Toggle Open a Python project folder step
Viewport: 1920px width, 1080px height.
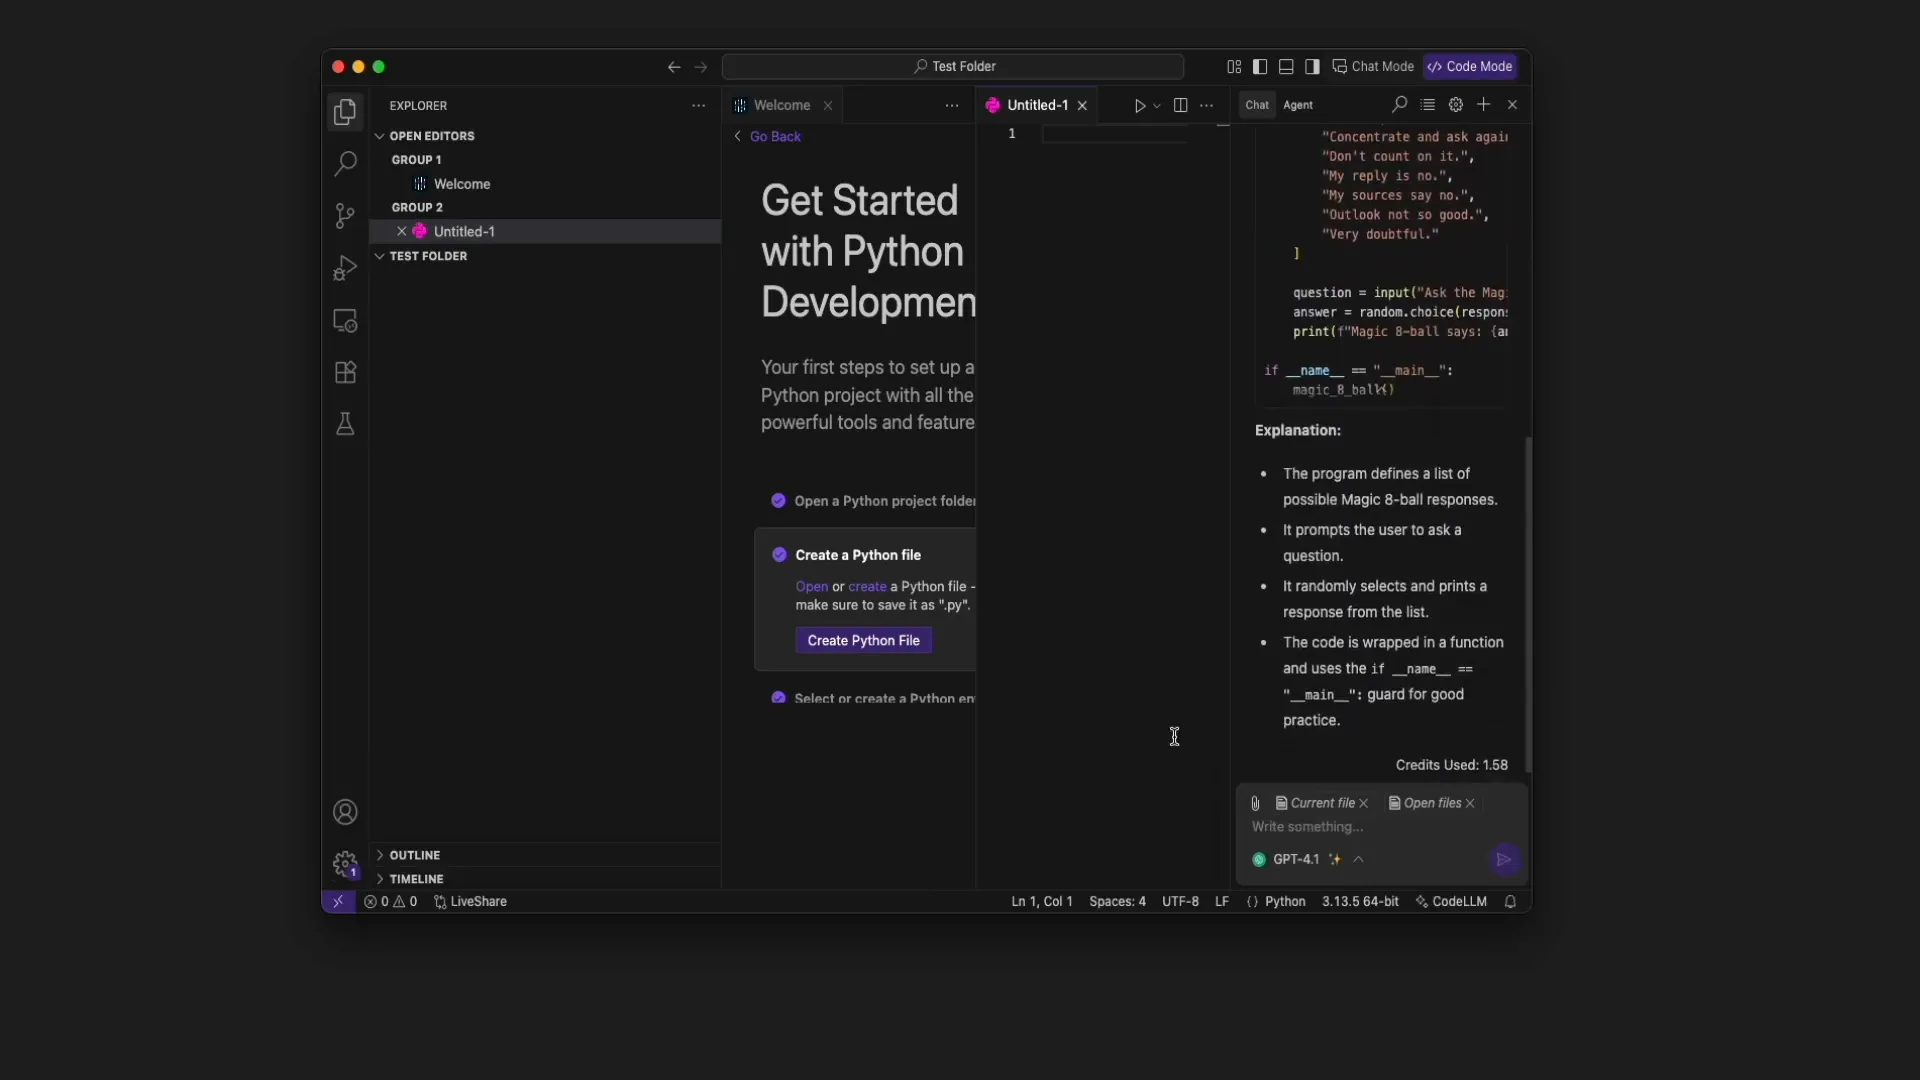click(x=778, y=501)
